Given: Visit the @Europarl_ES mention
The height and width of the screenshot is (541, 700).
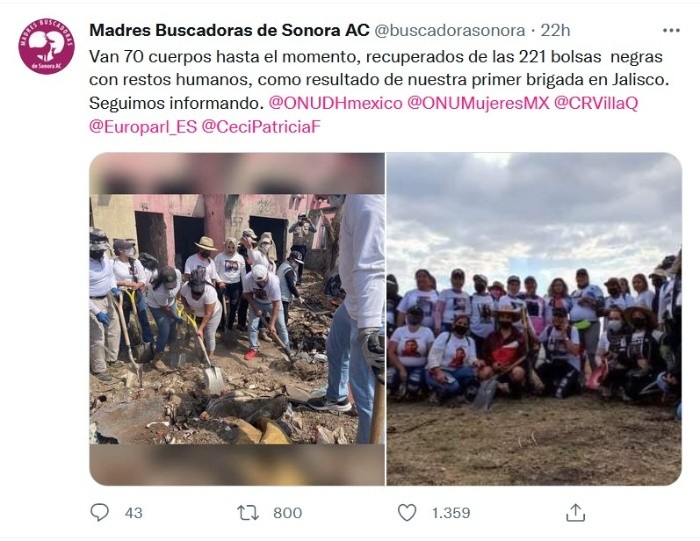Looking at the screenshot, I should [x=143, y=127].
